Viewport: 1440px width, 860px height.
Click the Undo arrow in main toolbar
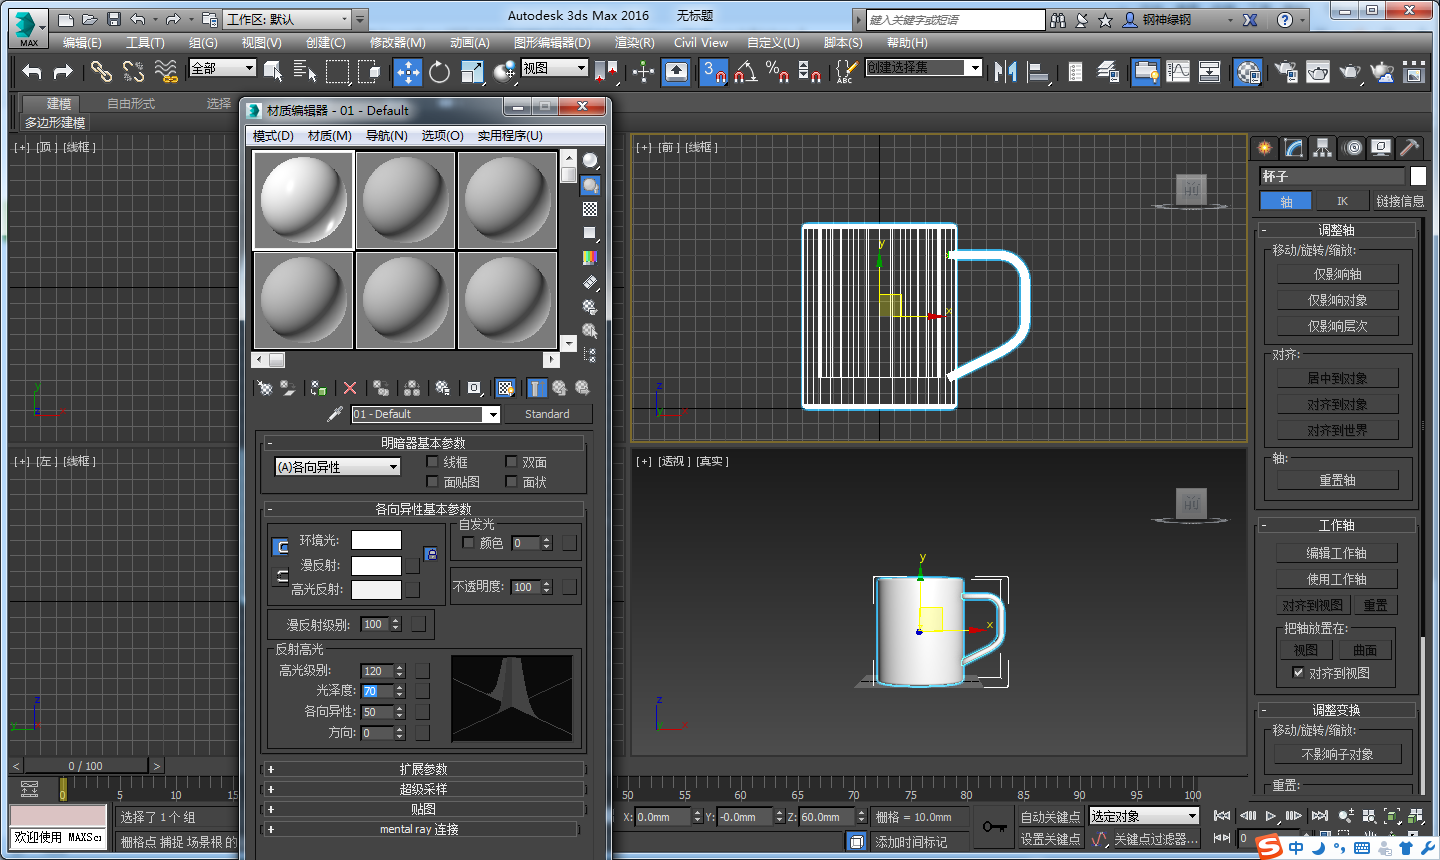pos(32,71)
